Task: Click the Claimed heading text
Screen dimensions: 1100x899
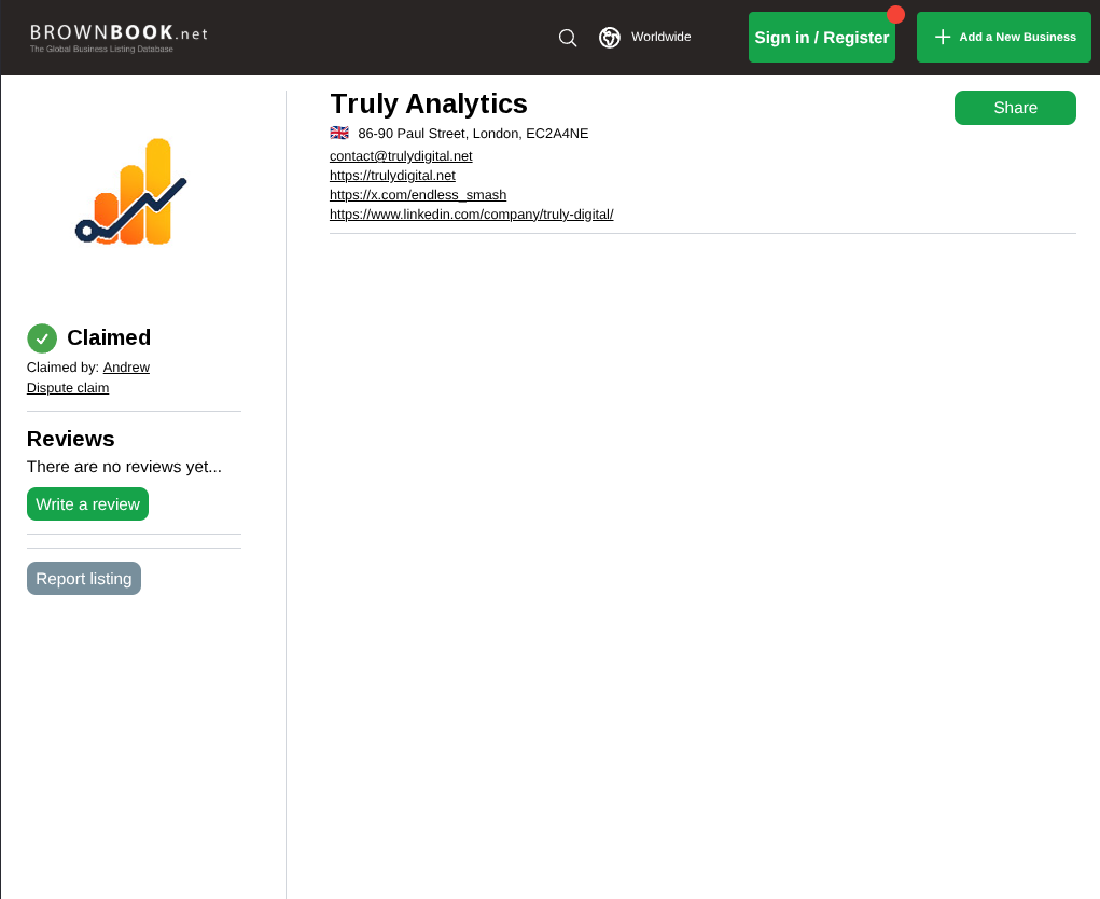Action: click(x=109, y=338)
